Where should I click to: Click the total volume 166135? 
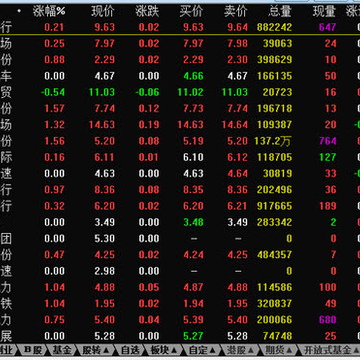(274, 76)
